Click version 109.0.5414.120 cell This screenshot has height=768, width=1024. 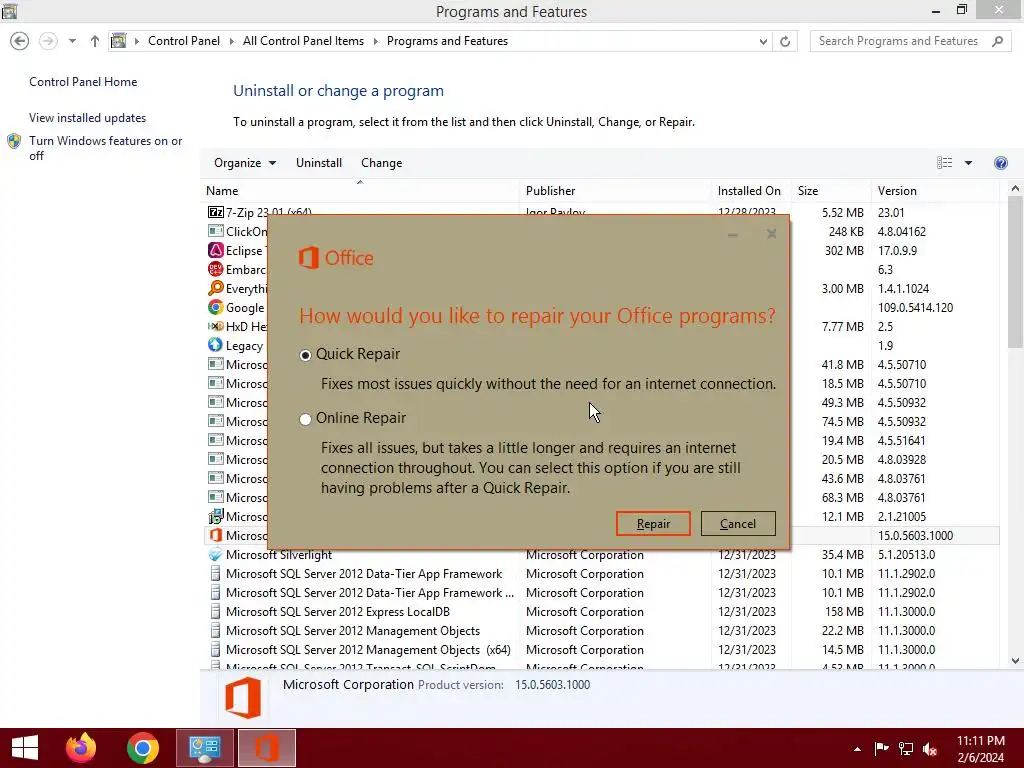click(915, 307)
